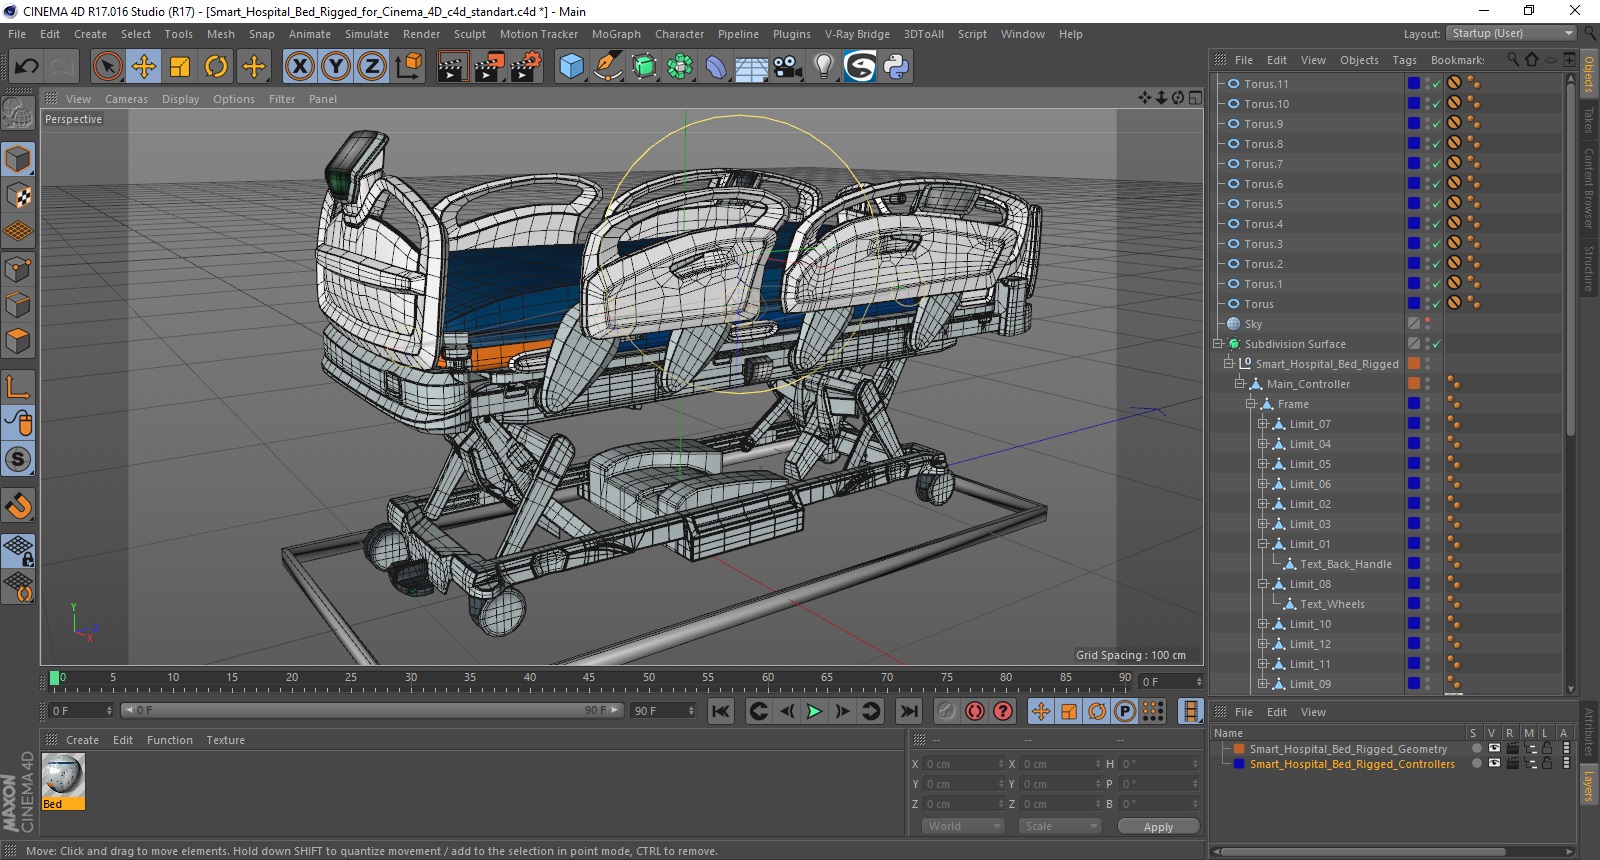Toggle Position keyframe recording icon
The width and height of the screenshot is (1600, 860).
click(1040, 711)
